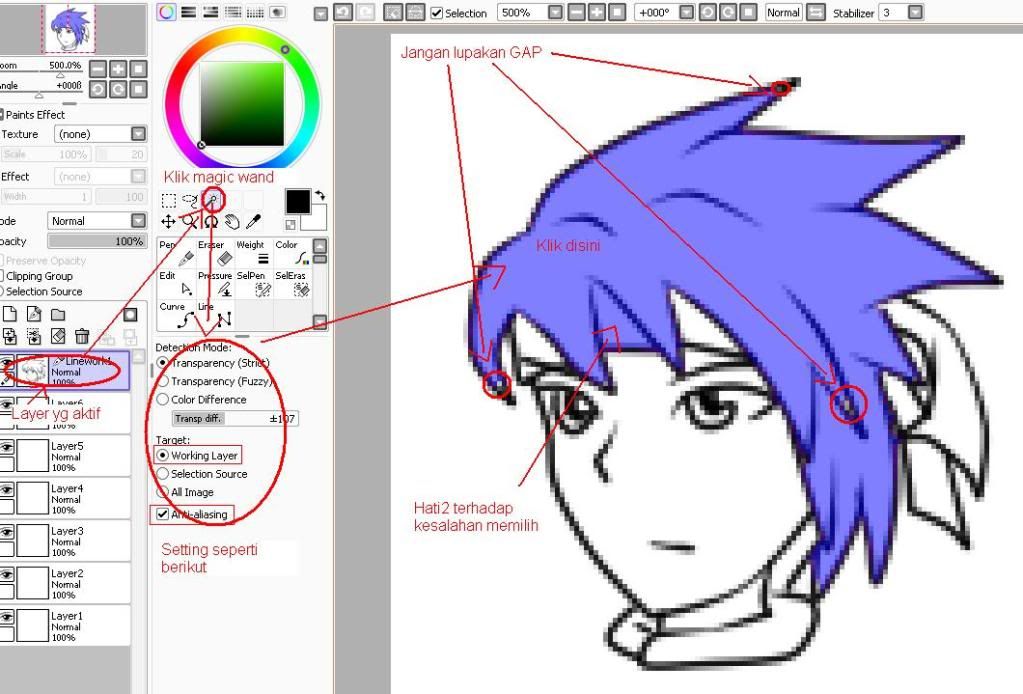Set target to All Image
Viewport: 1023px width, 694px height.
coord(164,492)
